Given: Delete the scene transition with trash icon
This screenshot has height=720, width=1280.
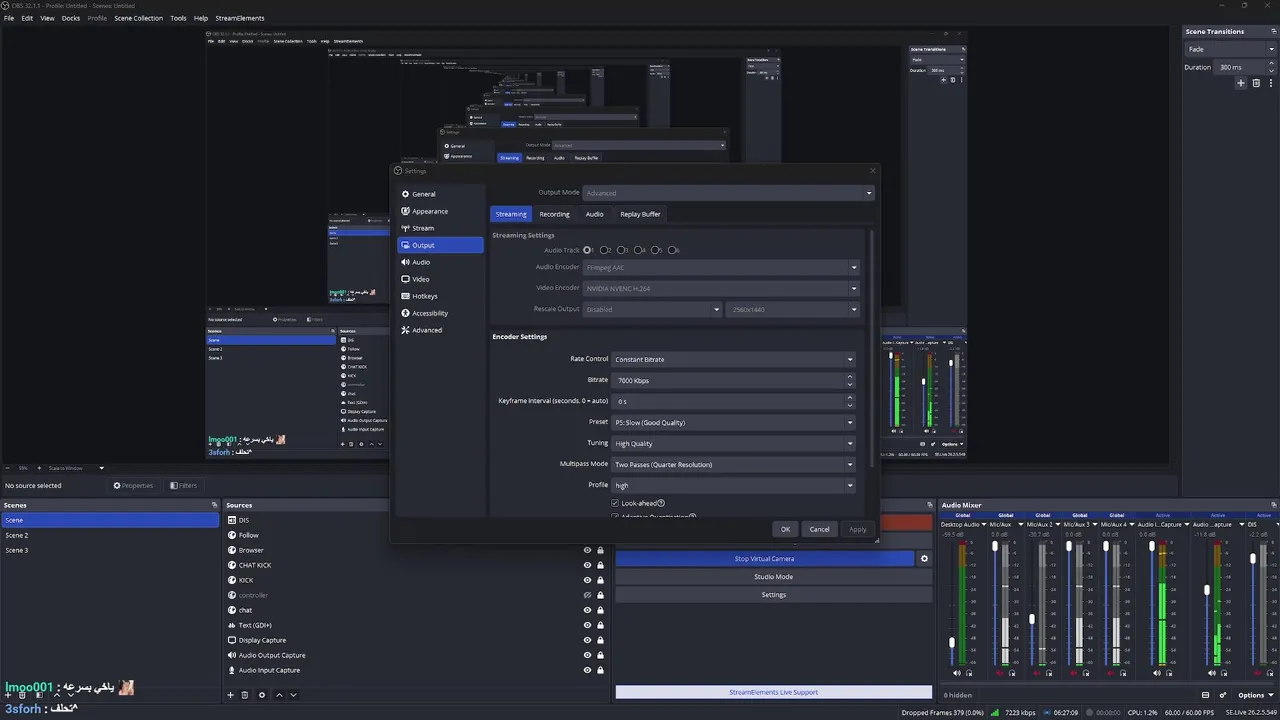Looking at the screenshot, I should click(1256, 83).
